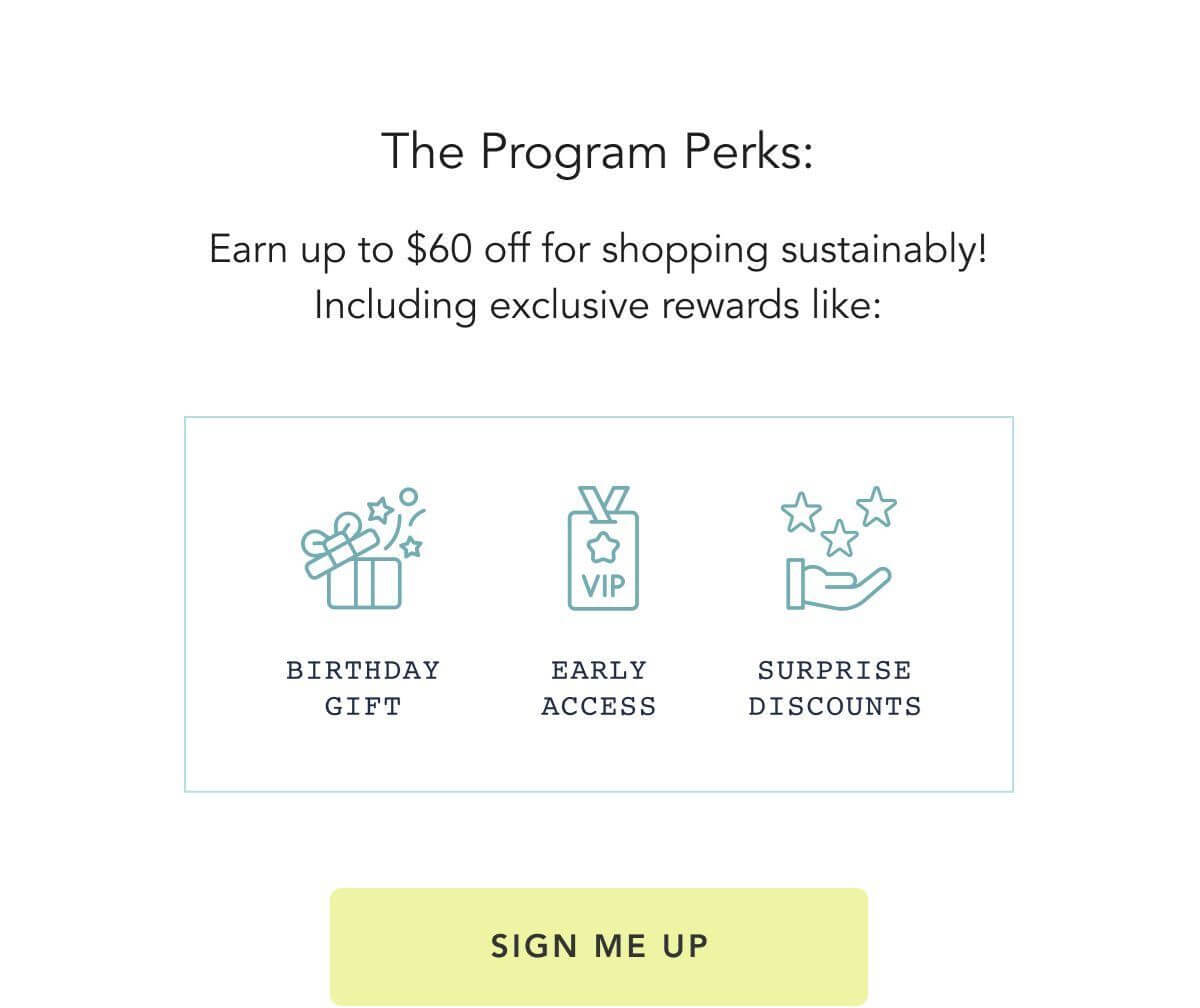Click the confetti circle above the gift box
Screen dimensions: 1200x1008
coord(408,496)
